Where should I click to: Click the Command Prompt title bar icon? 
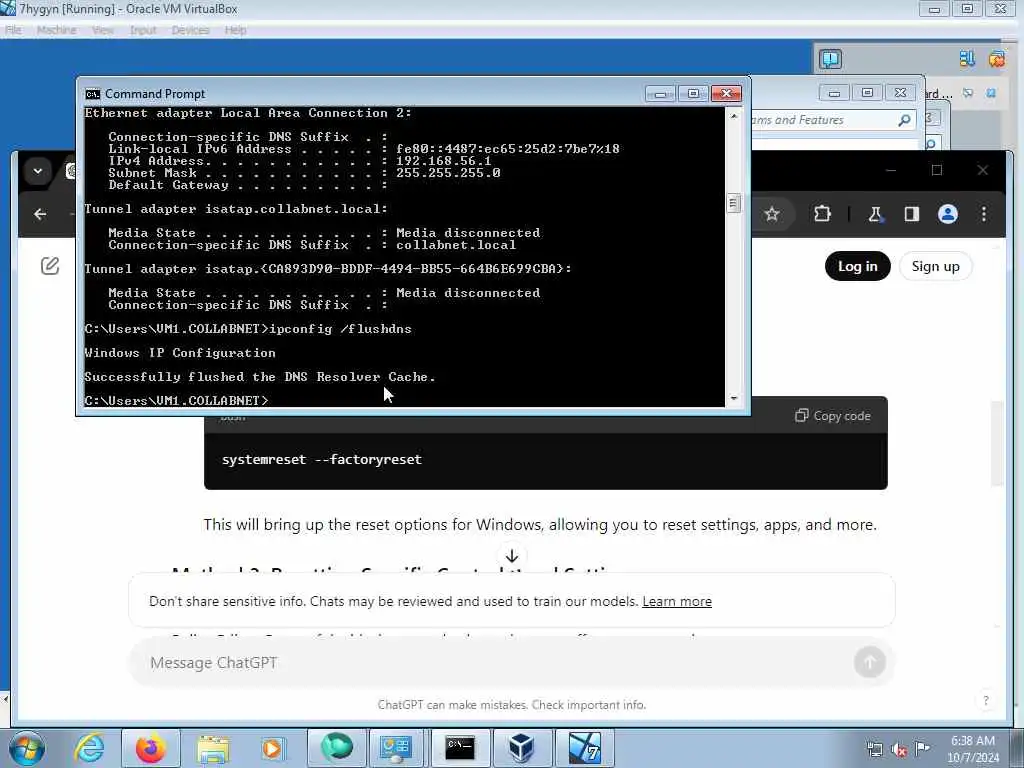coord(93,94)
